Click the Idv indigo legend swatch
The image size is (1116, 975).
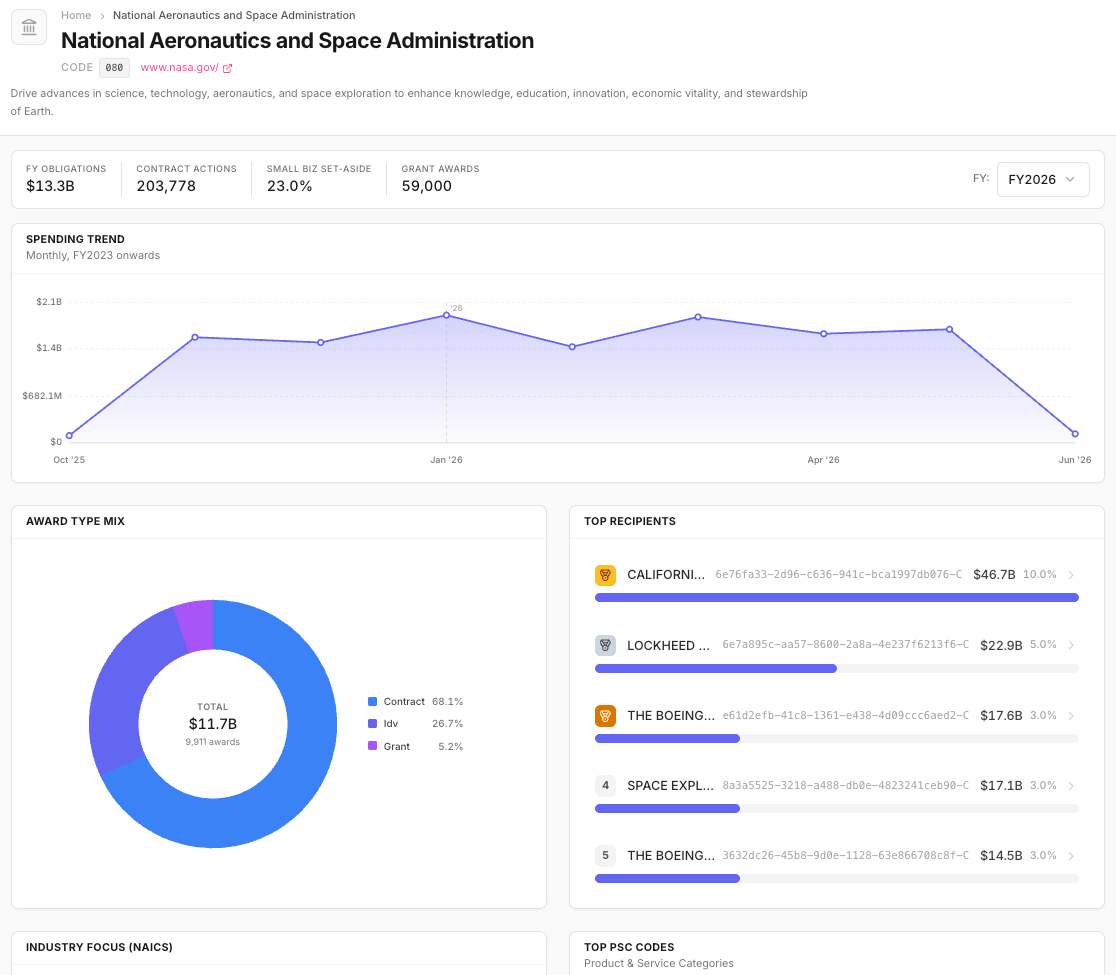click(x=372, y=724)
